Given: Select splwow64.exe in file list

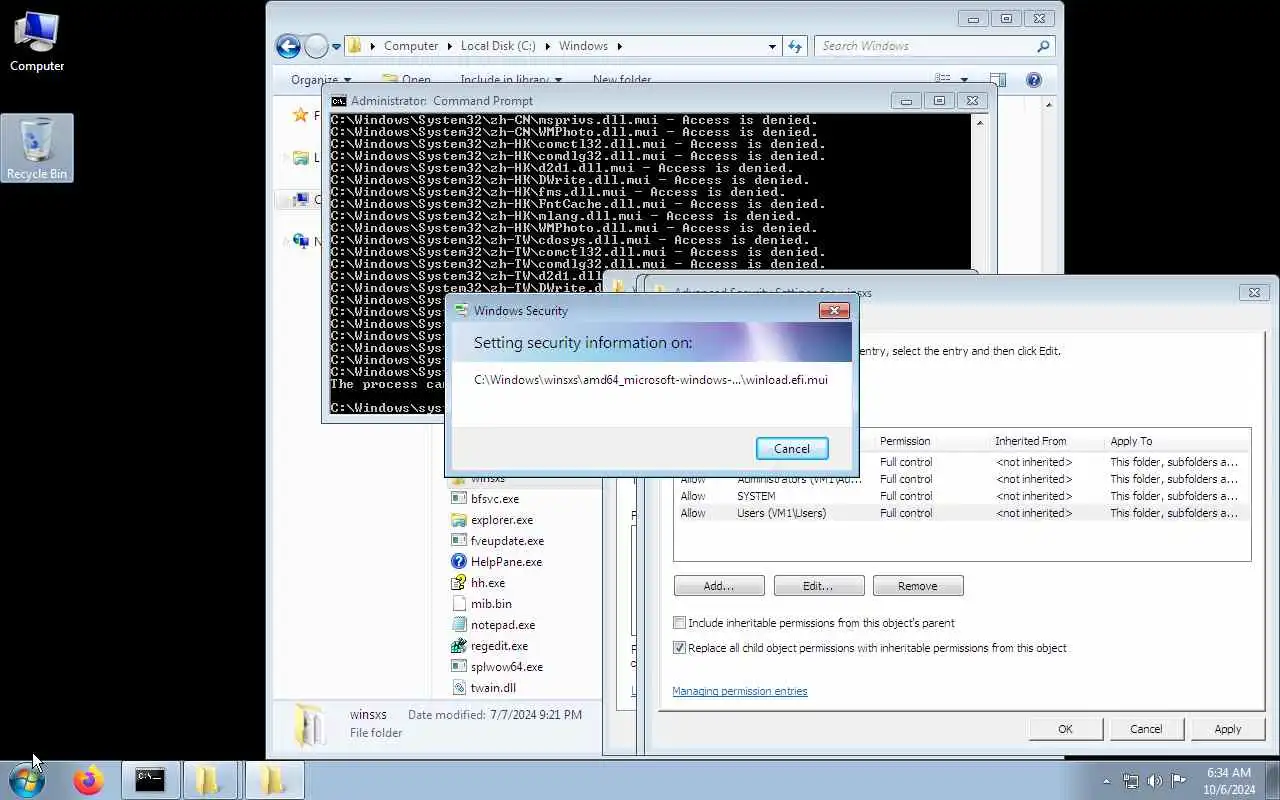Looking at the screenshot, I should tap(506, 667).
